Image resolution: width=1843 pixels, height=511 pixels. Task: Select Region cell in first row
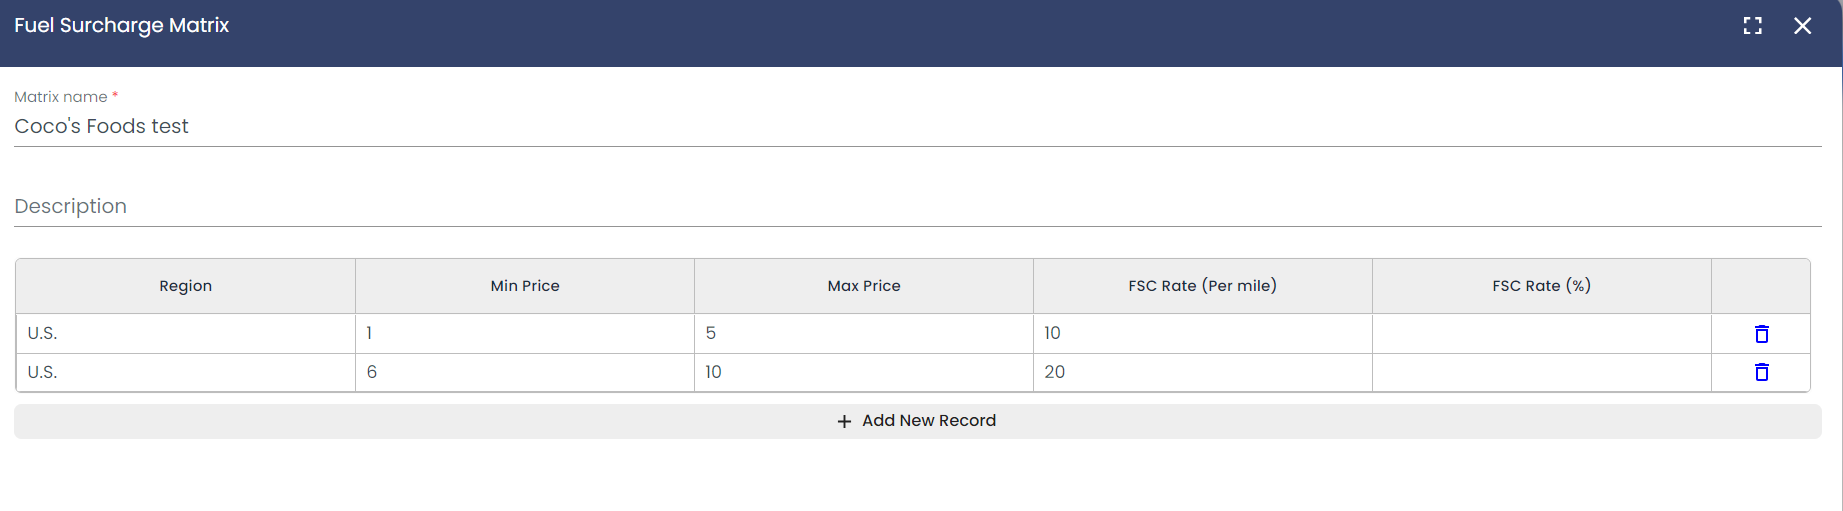click(185, 334)
